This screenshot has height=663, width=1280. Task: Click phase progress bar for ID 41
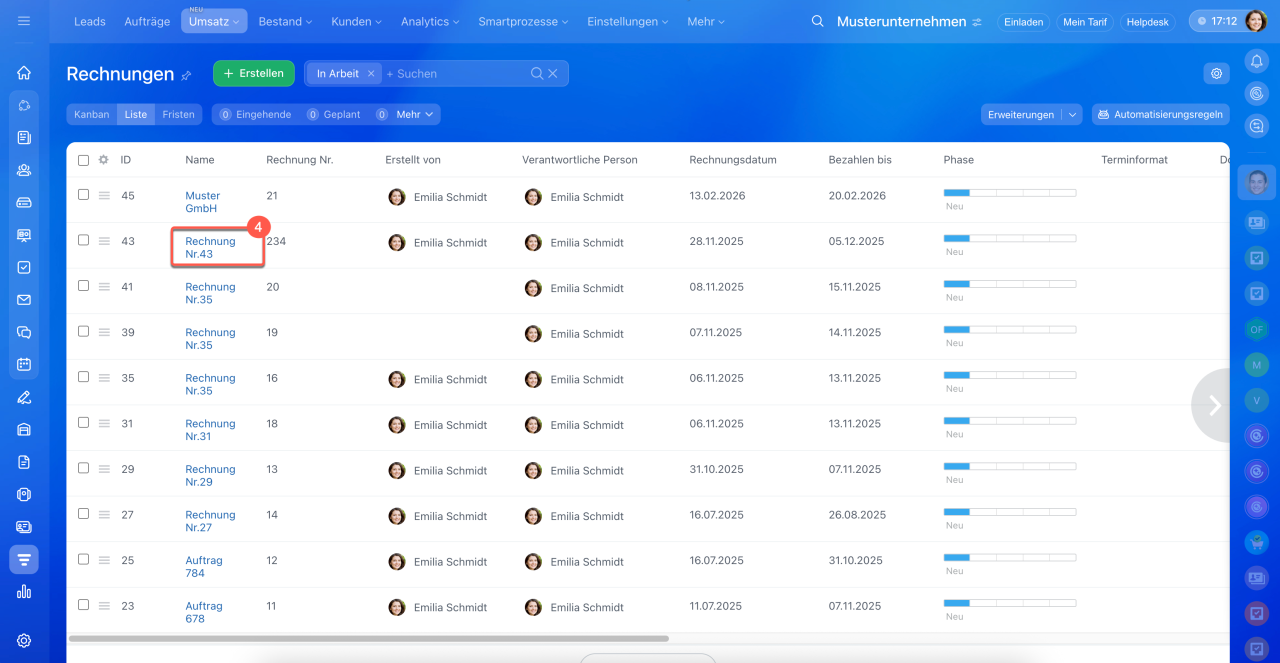pos(1009,284)
